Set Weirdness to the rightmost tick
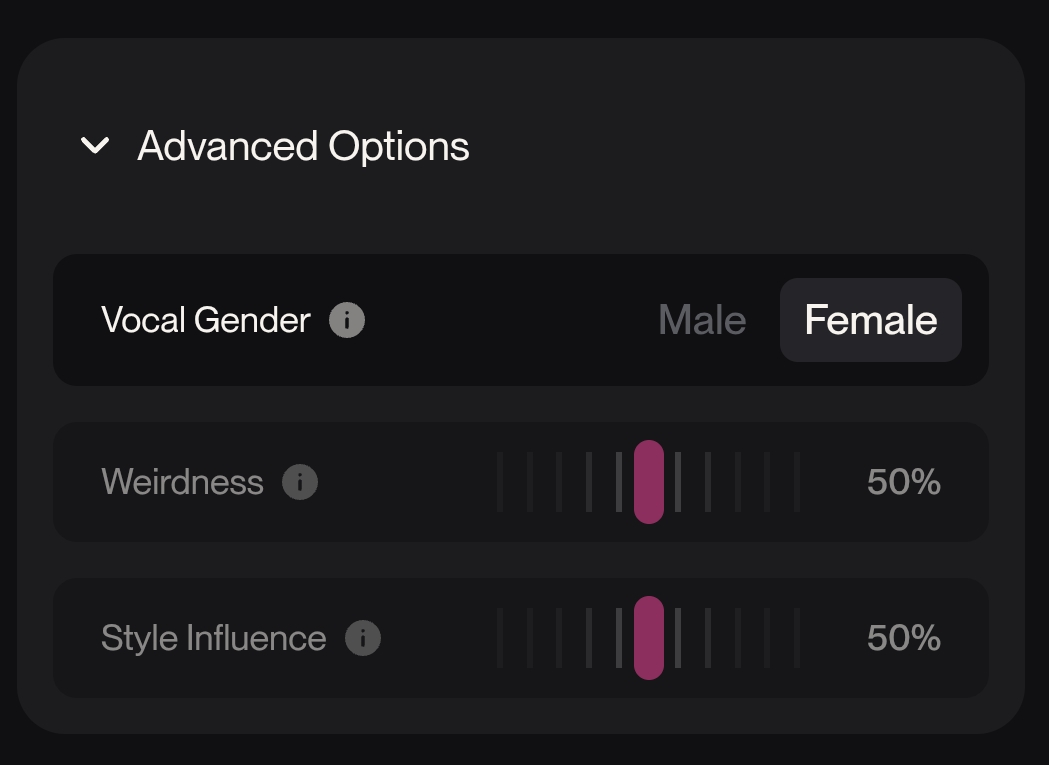 pos(797,482)
